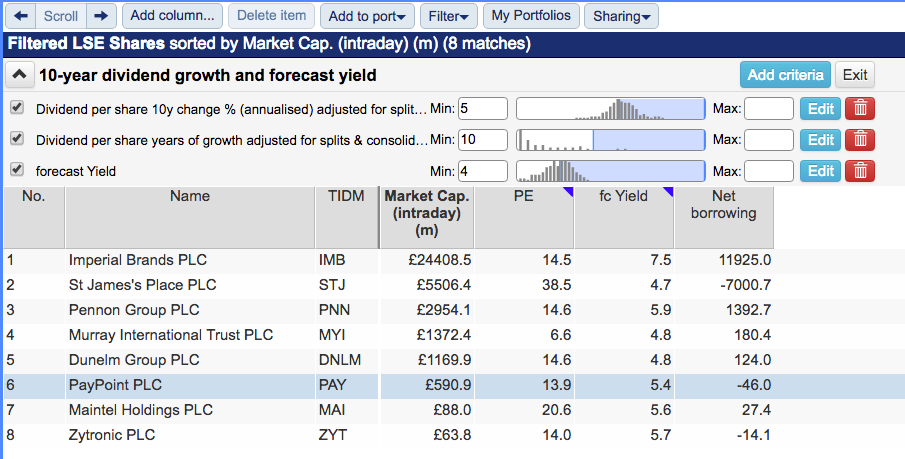Sort by the Name column header
905x459 pixels.
click(190, 217)
